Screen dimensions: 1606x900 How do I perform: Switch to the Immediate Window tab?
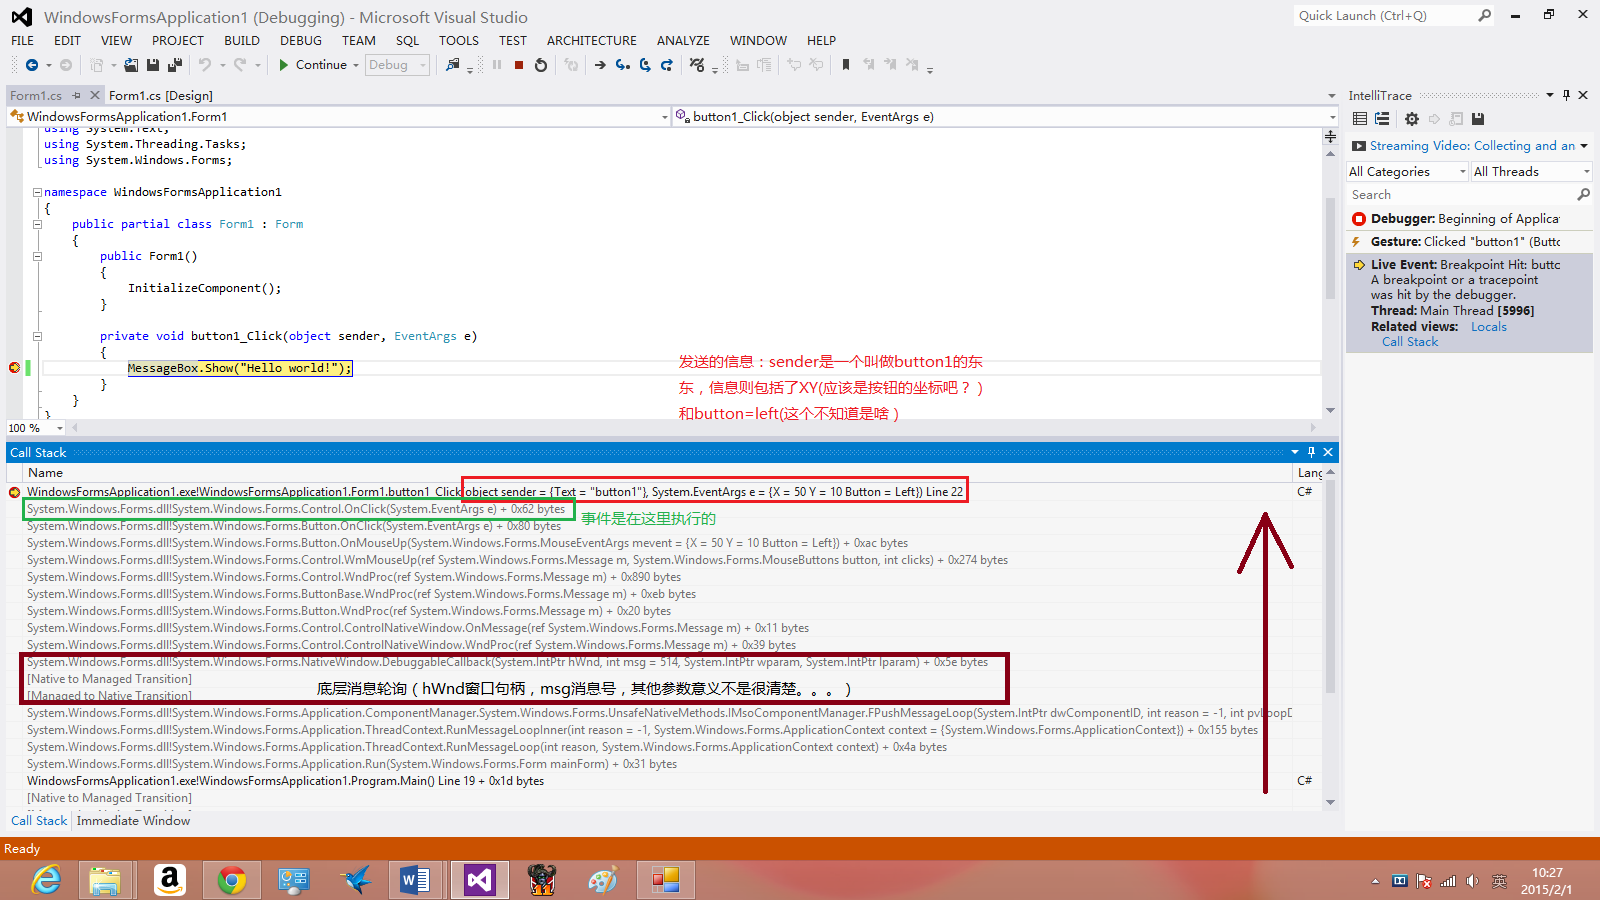pos(134,821)
